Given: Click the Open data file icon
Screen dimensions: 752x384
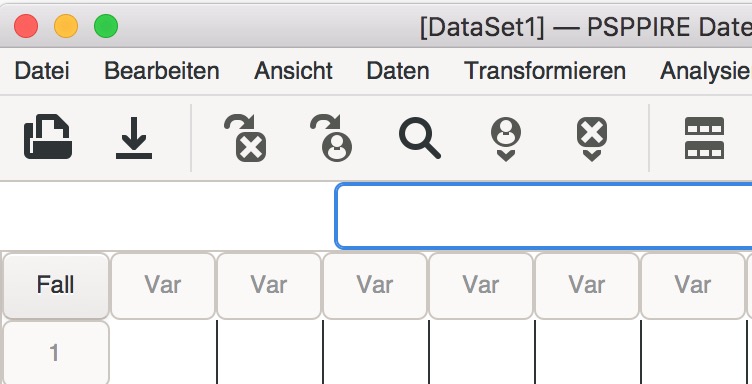Looking at the screenshot, I should [x=47, y=136].
